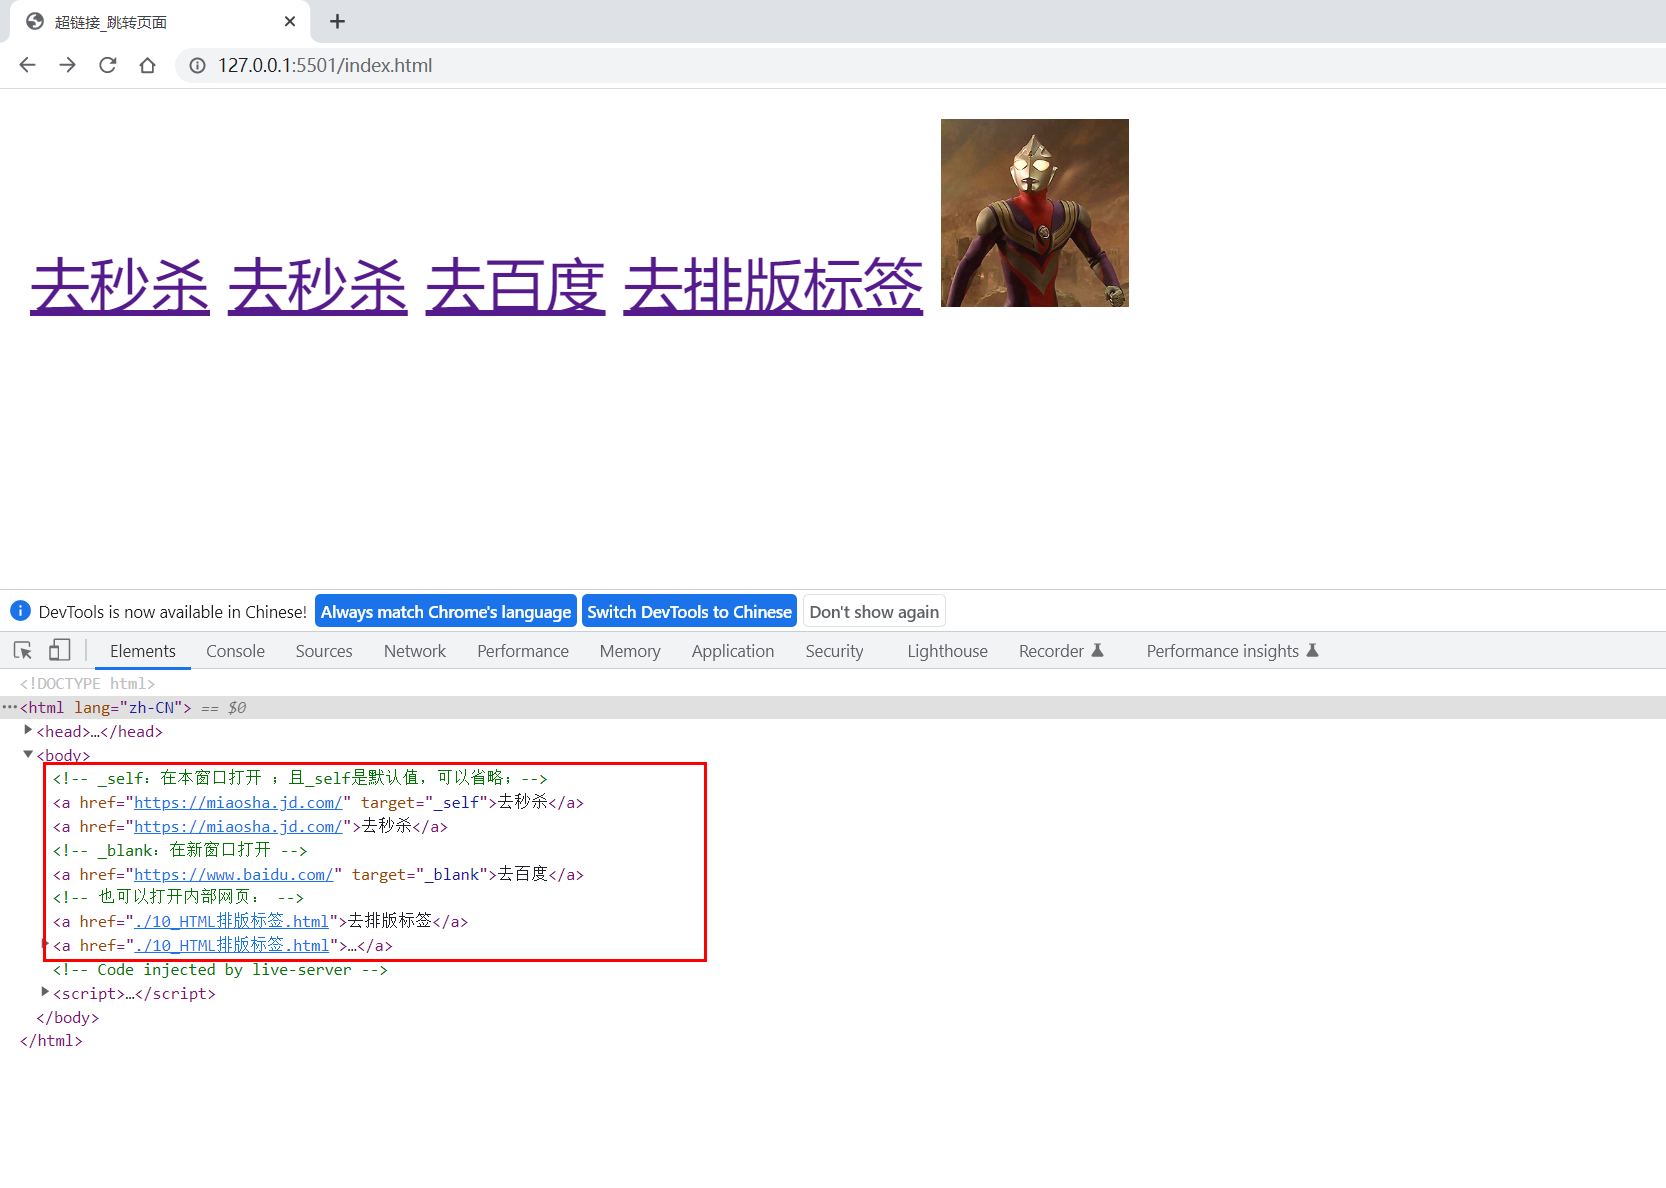Select the 也可以打开内部网页 comment line
Screen dimensions: 1666x1188
pyautogui.click(x=178, y=897)
